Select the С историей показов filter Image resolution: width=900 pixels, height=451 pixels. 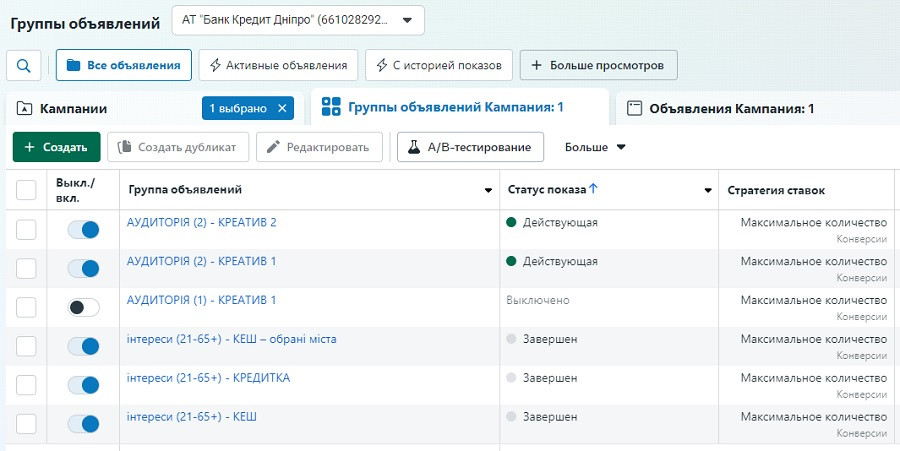pos(439,65)
